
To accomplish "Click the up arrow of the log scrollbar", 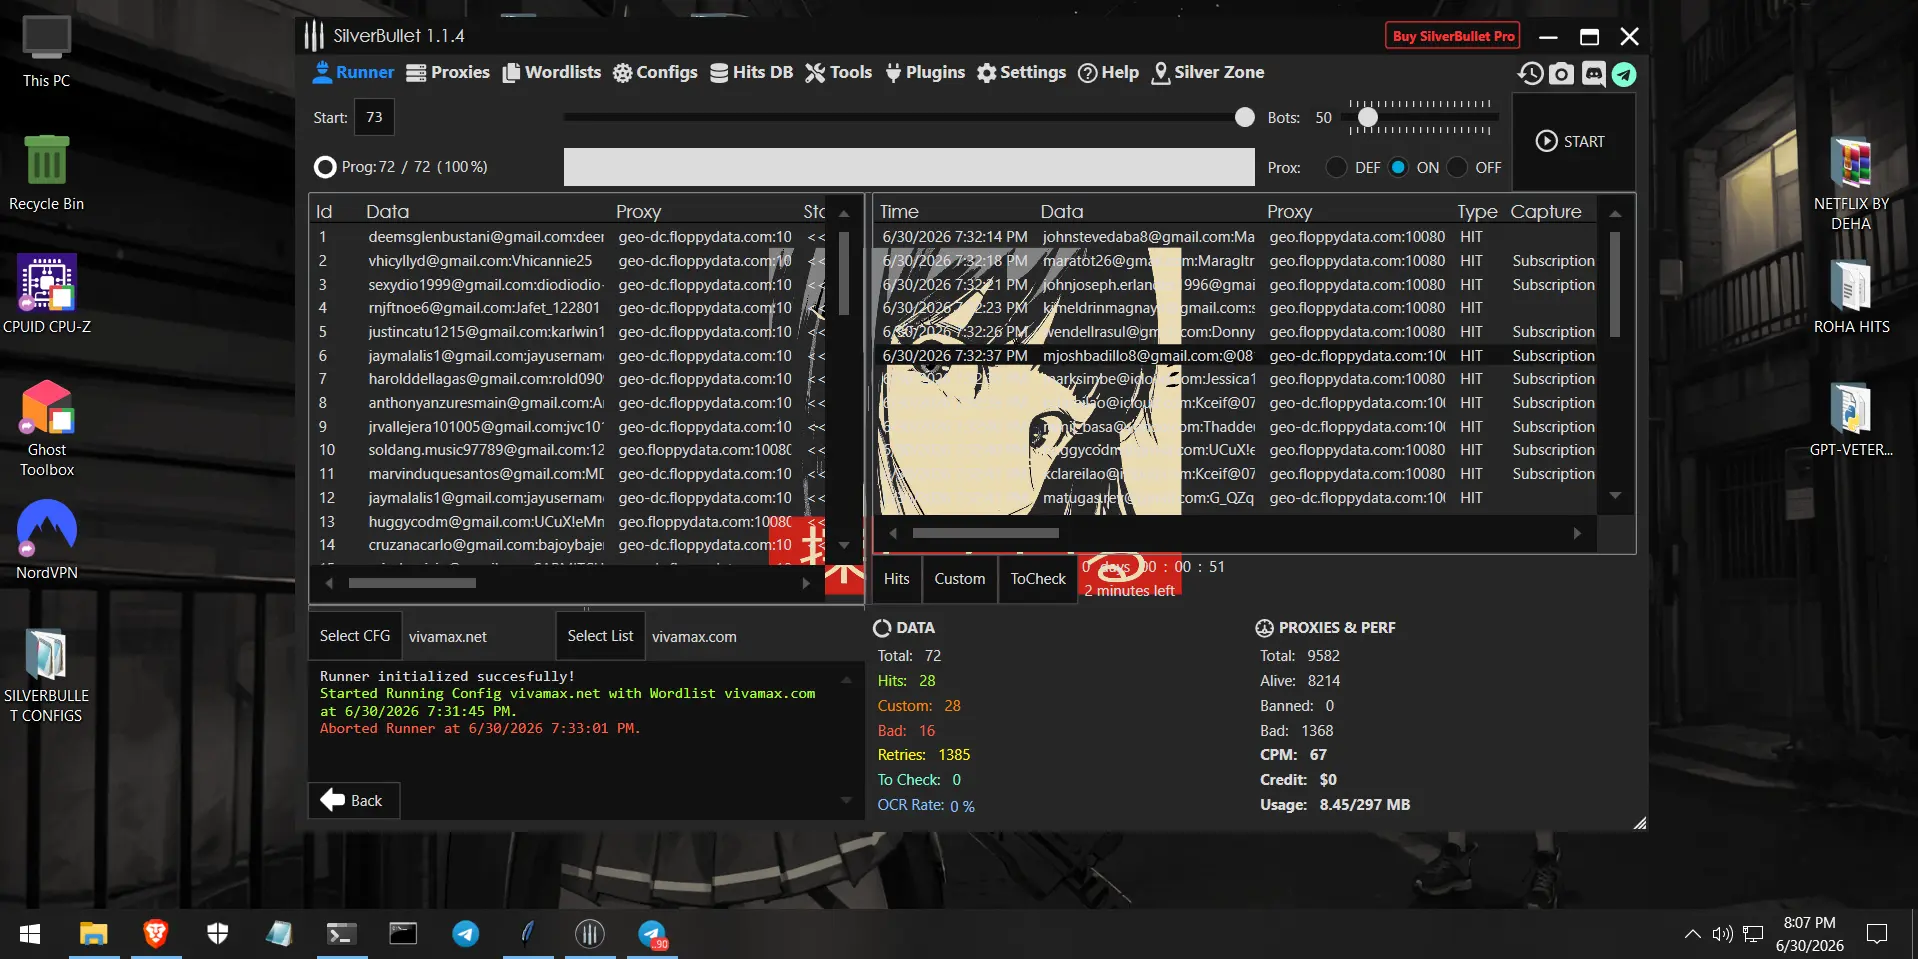I will point(846,680).
